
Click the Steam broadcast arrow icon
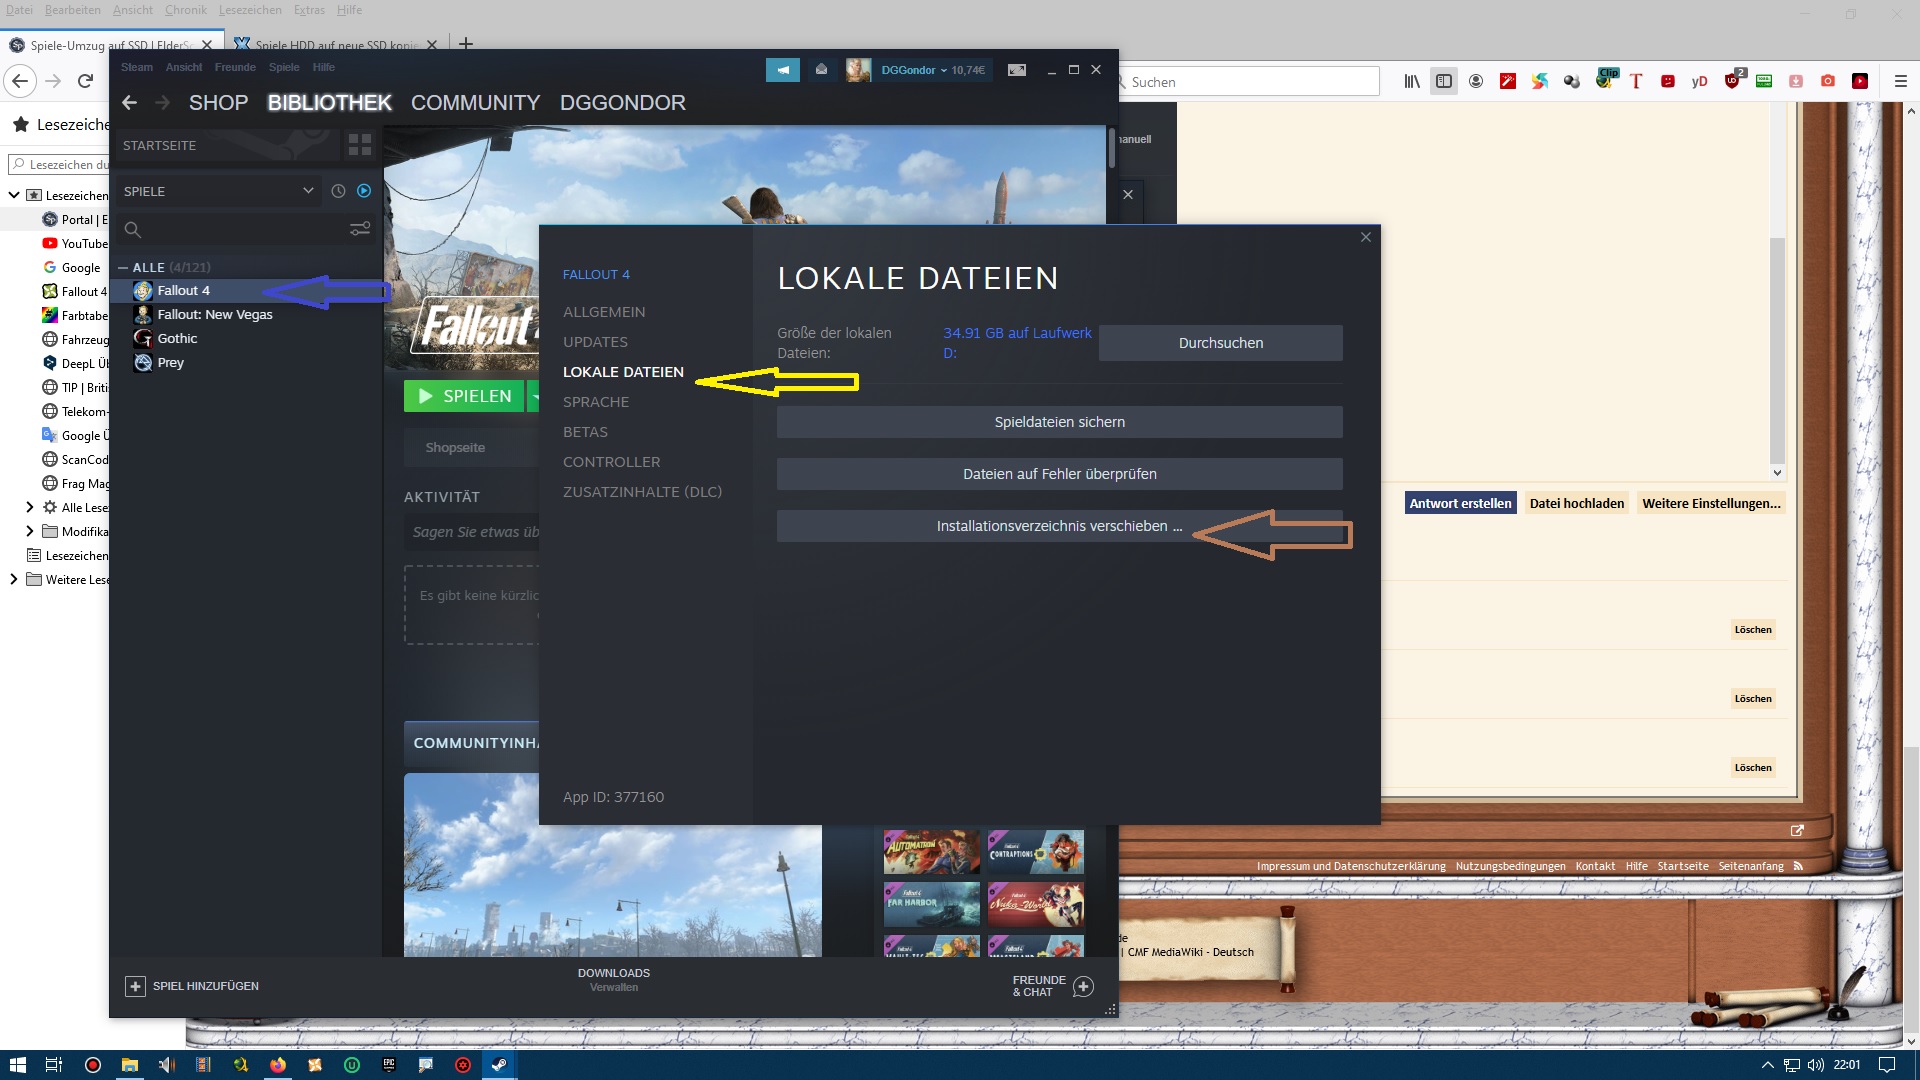coord(783,70)
